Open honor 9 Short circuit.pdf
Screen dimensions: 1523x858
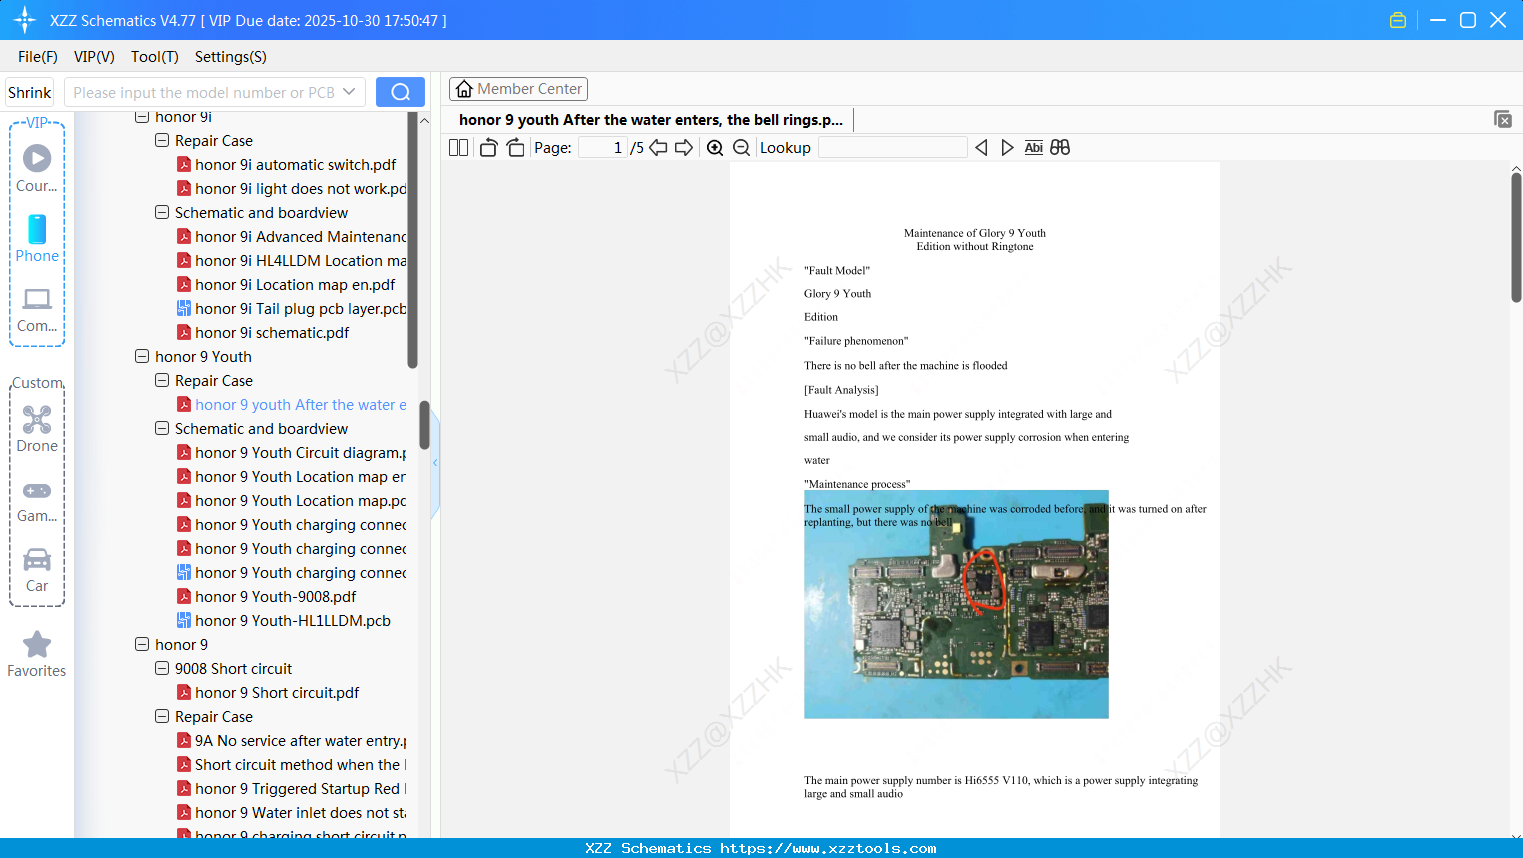pyautogui.click(x=277, y=692)
